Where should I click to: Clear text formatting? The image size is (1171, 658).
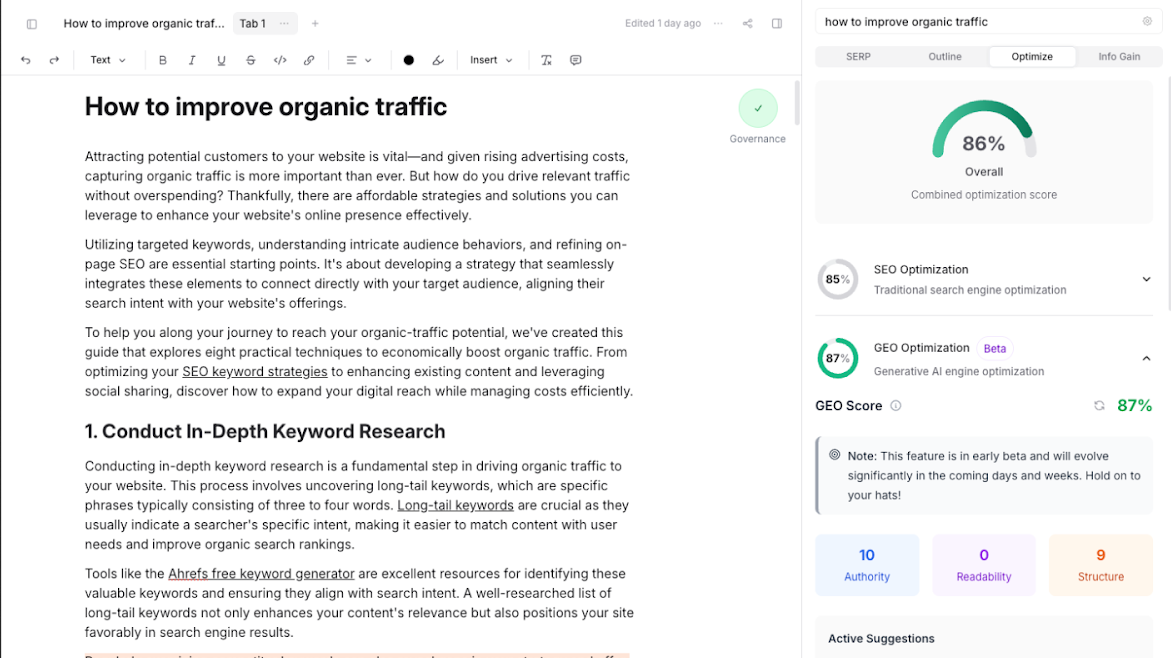pos(546,60)
